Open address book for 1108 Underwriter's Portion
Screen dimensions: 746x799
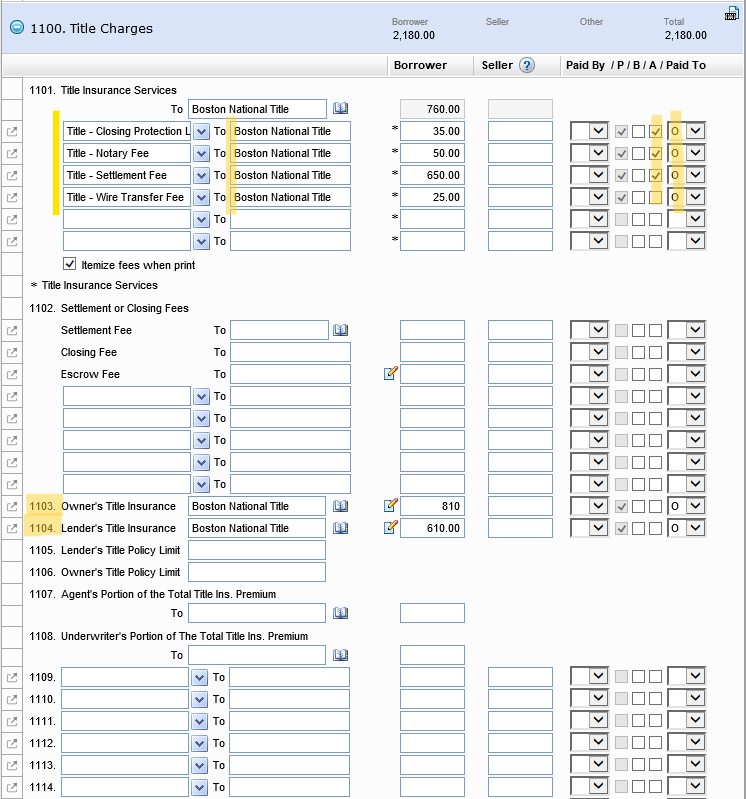click(340, 655)
